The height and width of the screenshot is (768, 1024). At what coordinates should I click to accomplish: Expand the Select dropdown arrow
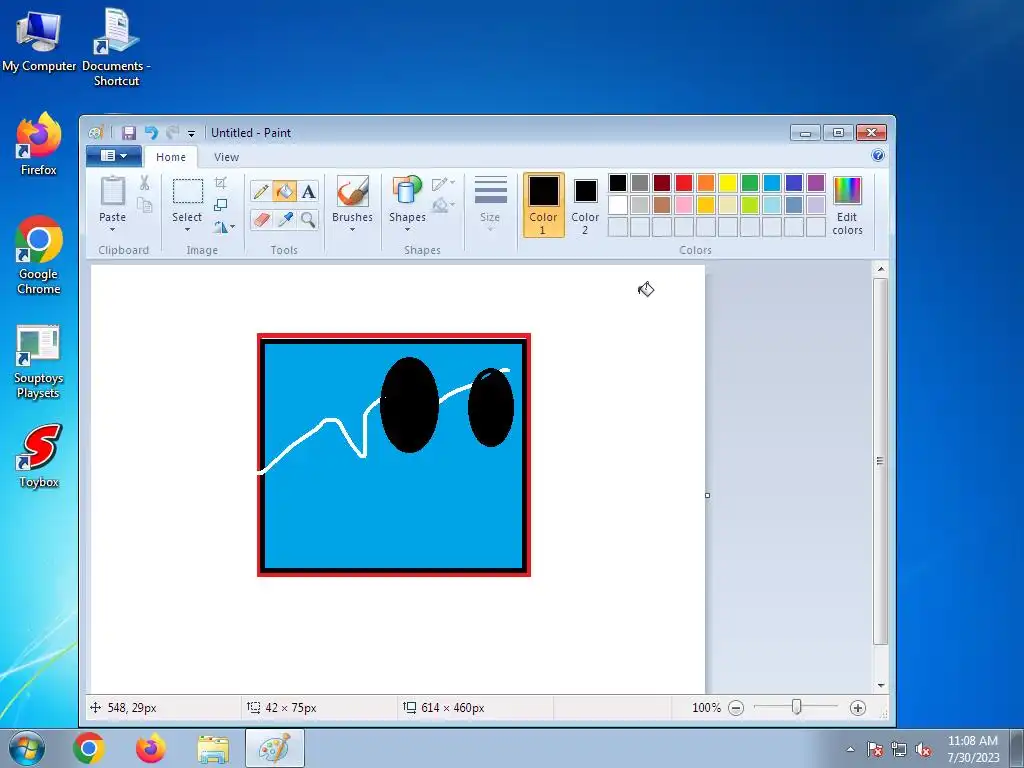[187, 229]
